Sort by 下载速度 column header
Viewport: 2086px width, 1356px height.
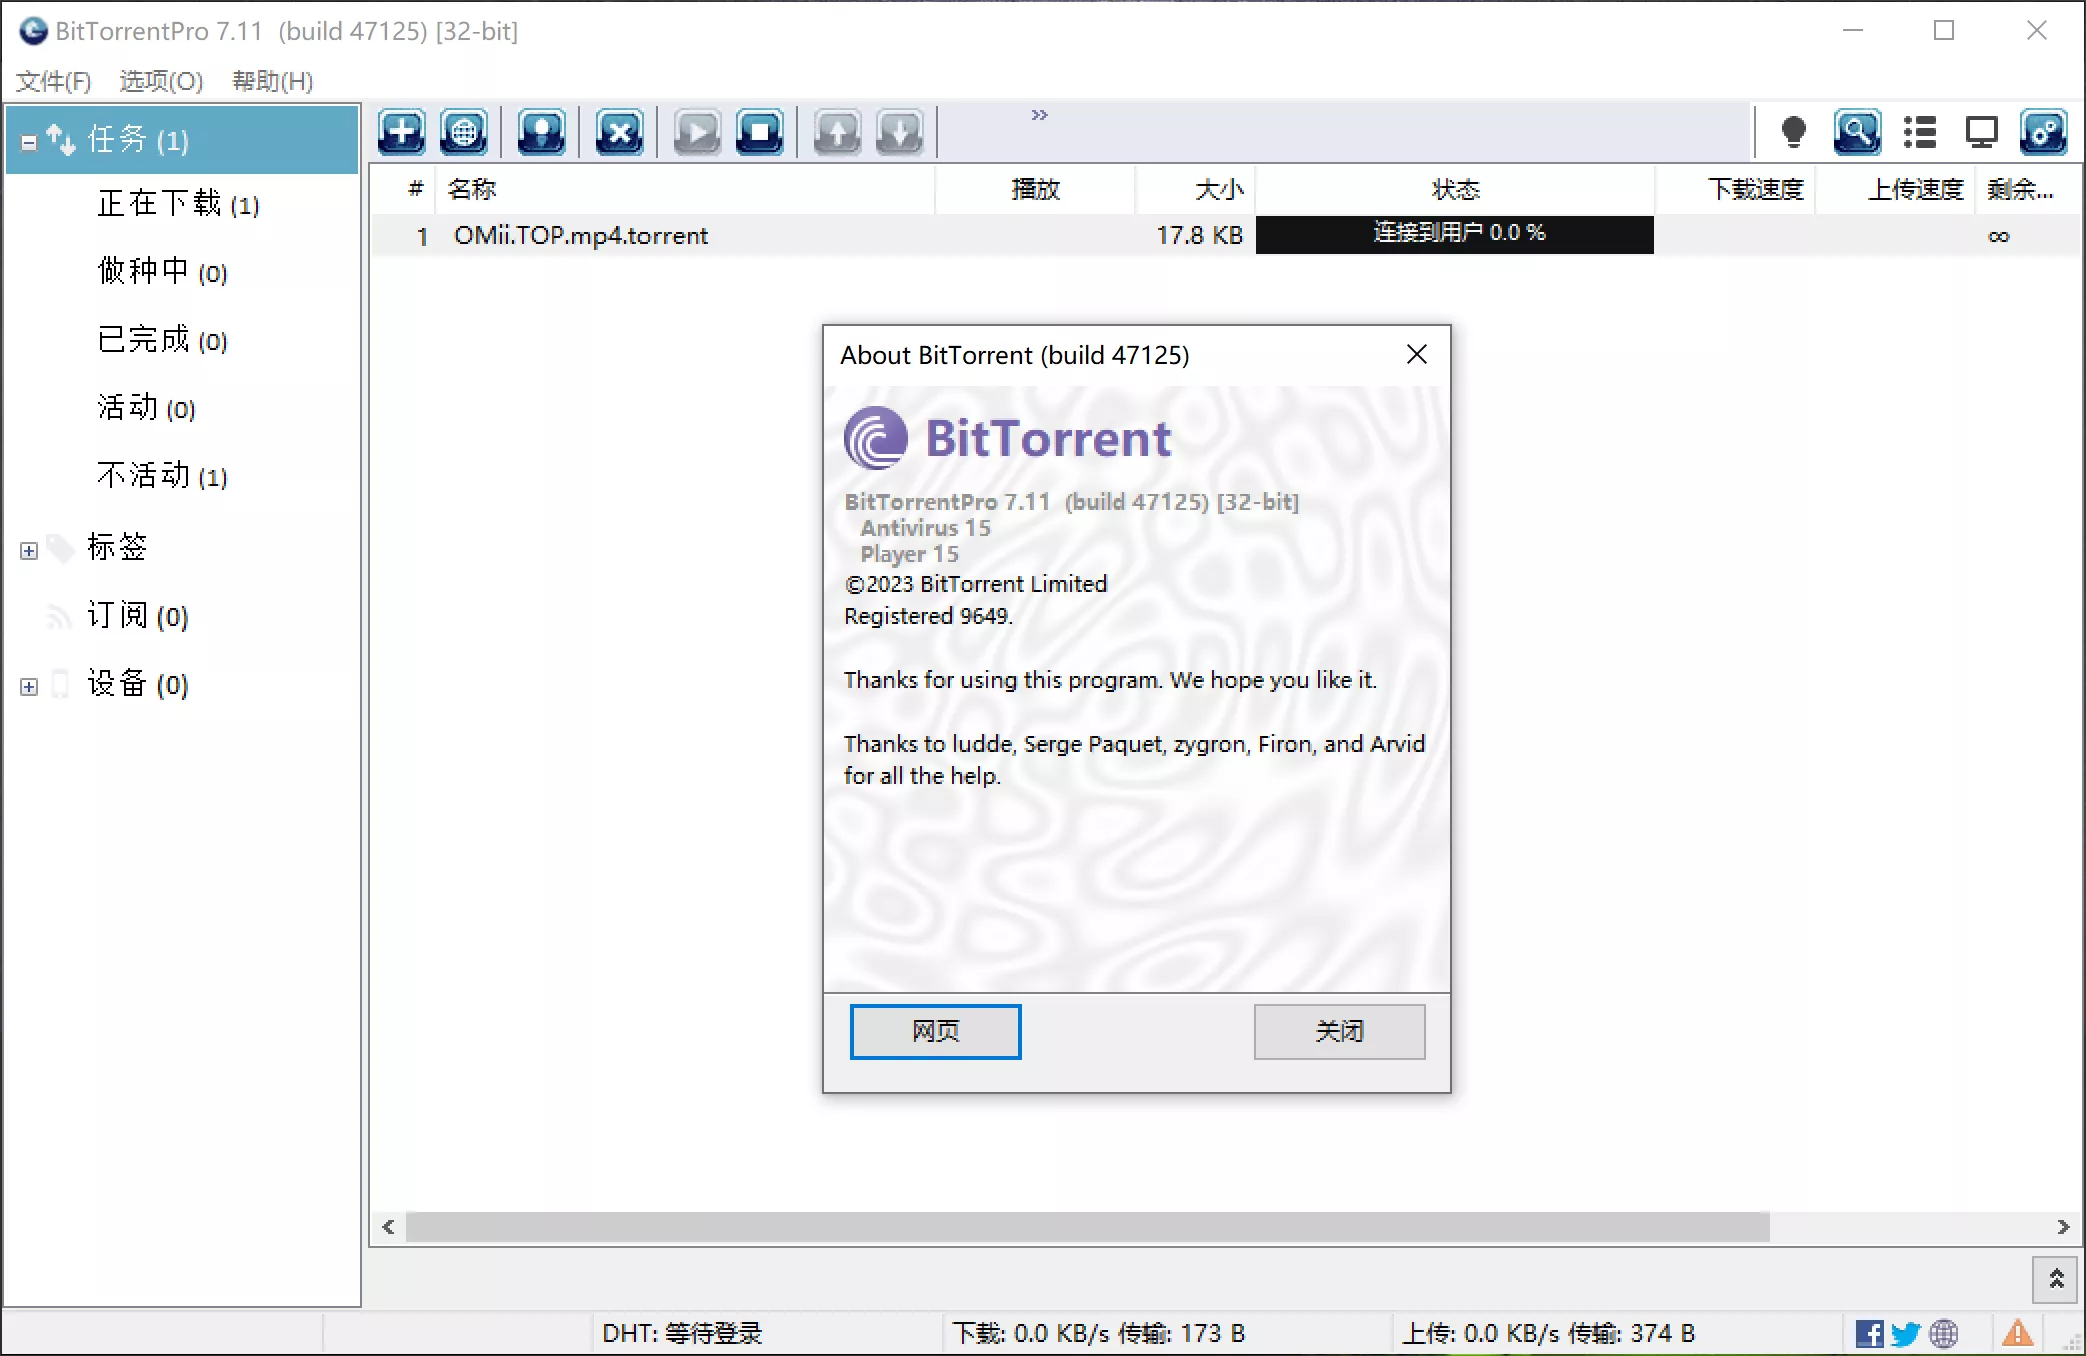1736,189
